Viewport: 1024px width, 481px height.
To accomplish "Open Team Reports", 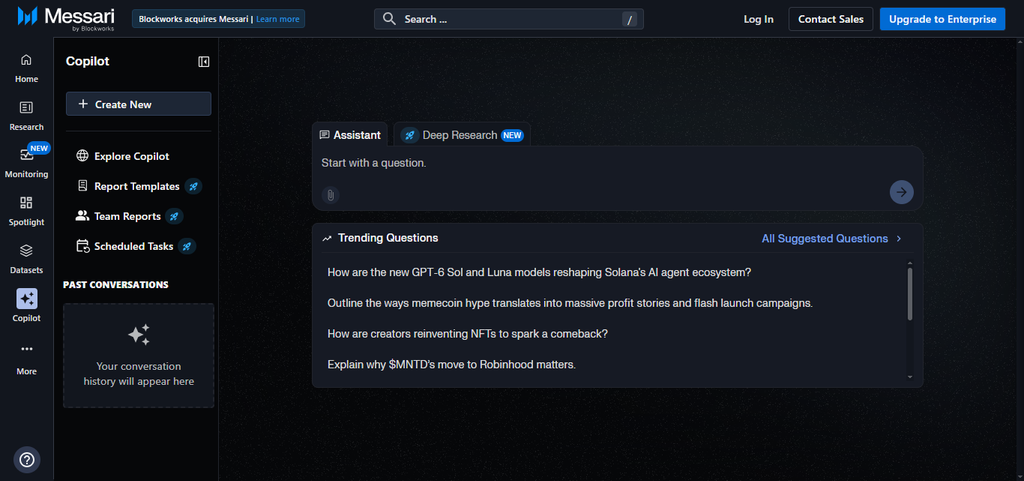I will click(x=127, y=216).
